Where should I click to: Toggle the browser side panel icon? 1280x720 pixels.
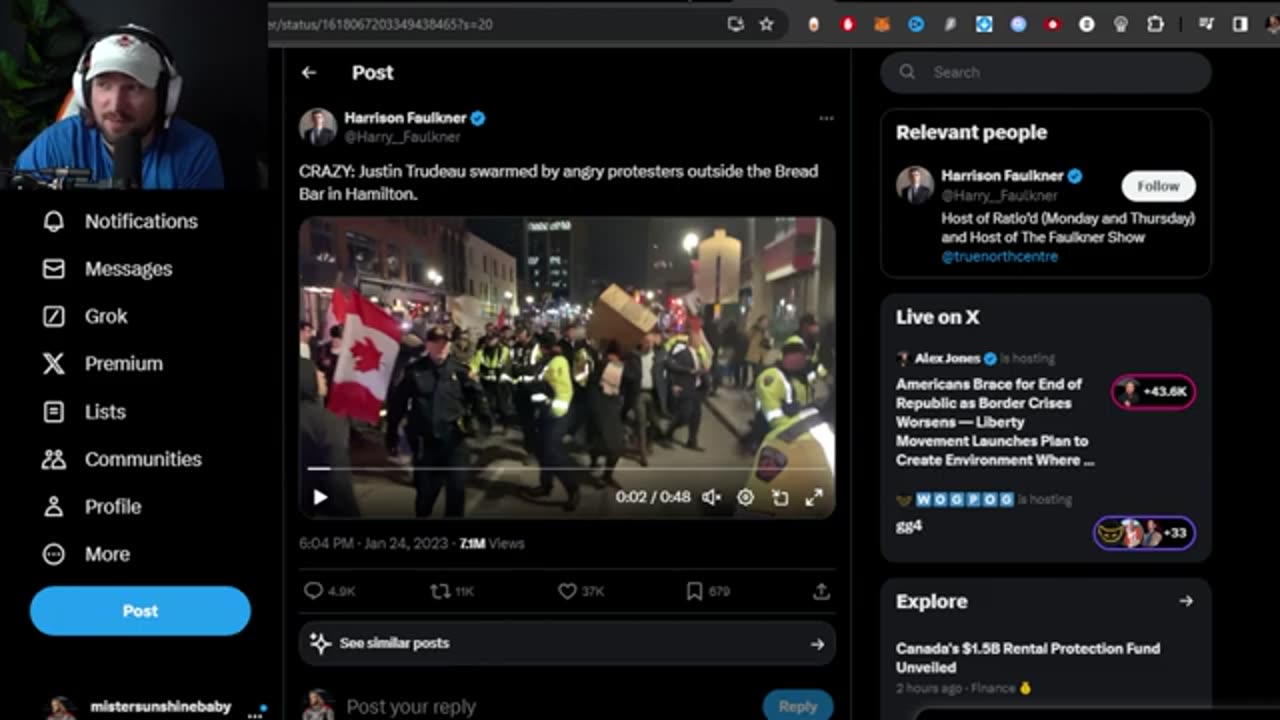coord(1240,24)
